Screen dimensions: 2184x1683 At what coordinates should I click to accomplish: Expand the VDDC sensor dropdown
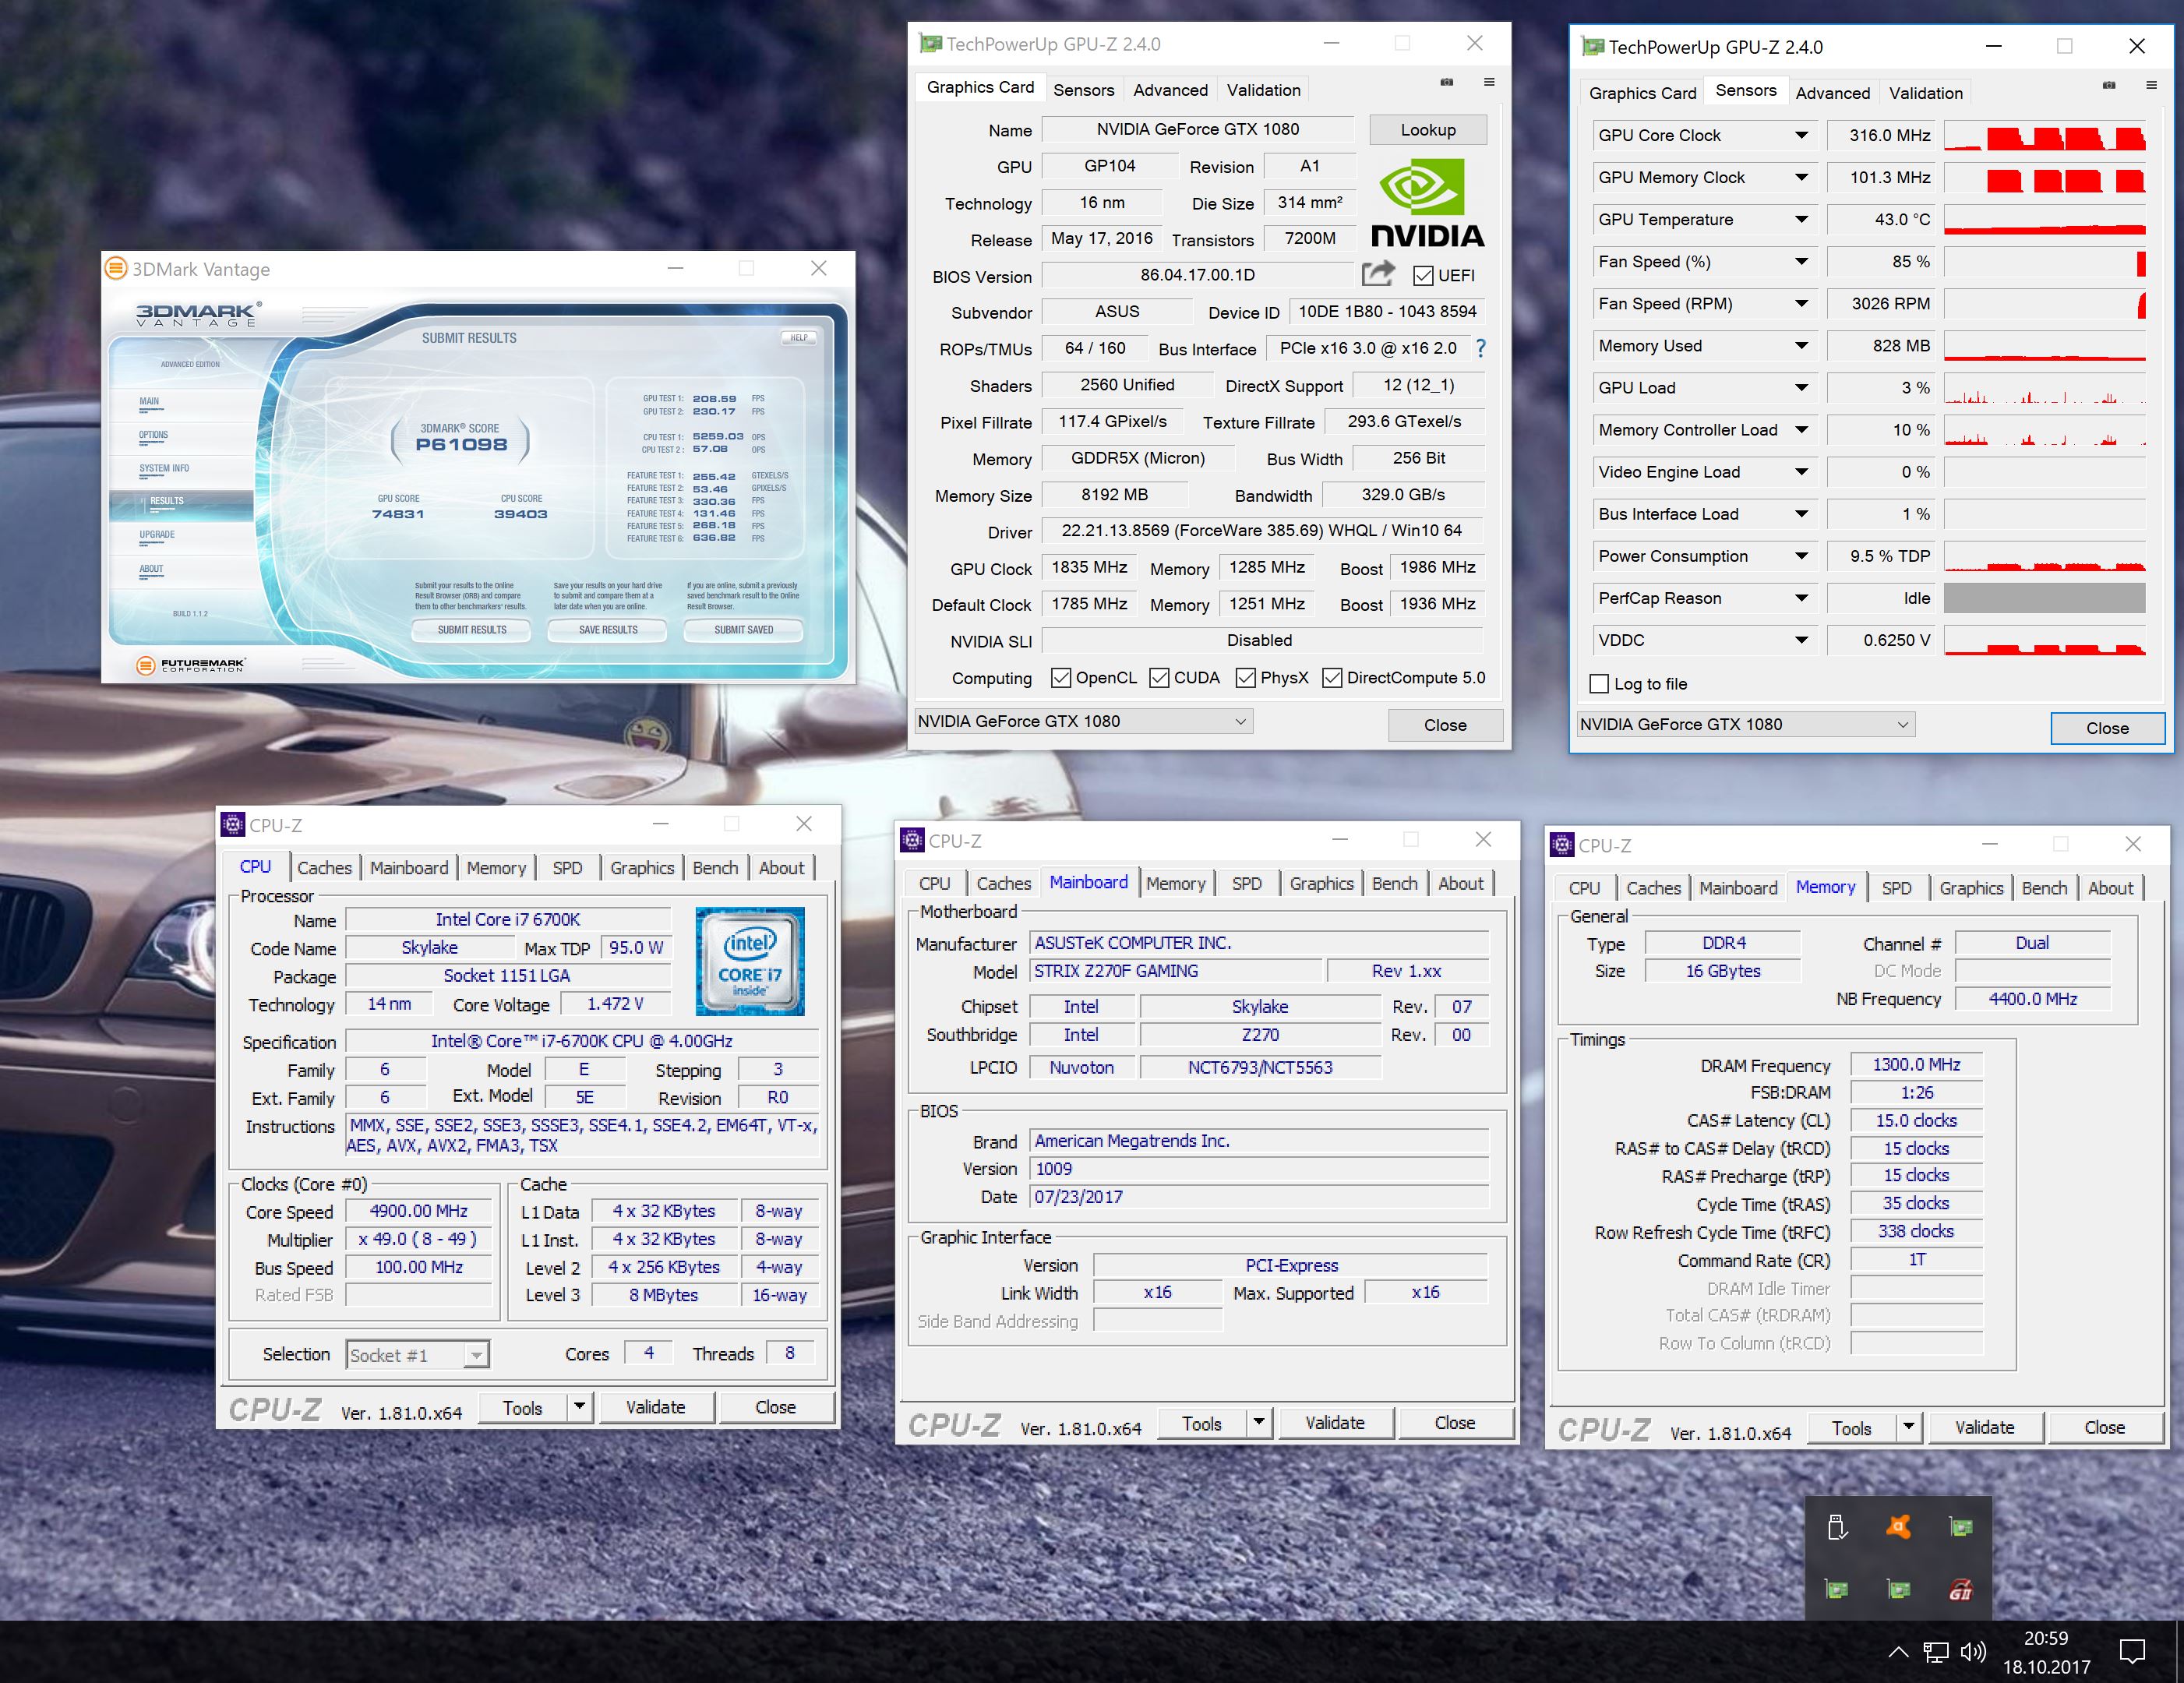1801,639
